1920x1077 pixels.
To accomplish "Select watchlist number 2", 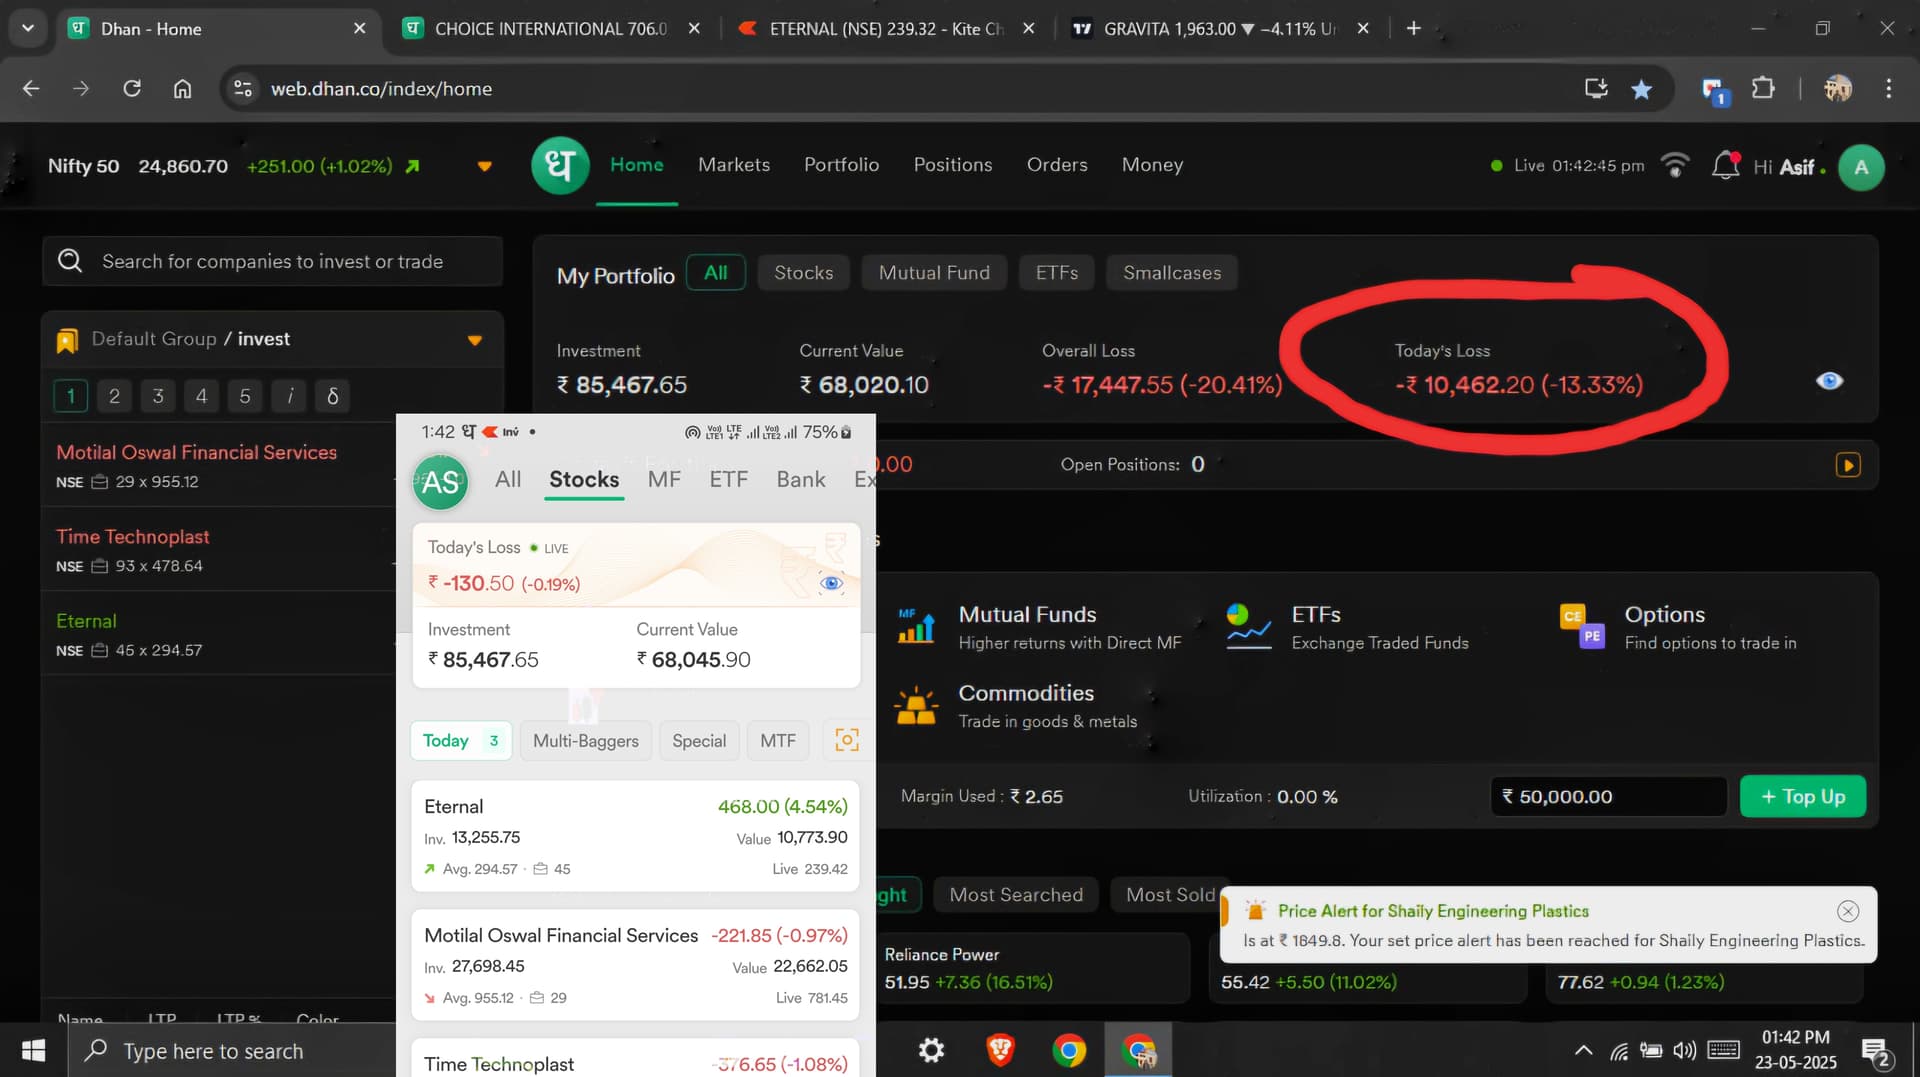I will coord(114,396).
